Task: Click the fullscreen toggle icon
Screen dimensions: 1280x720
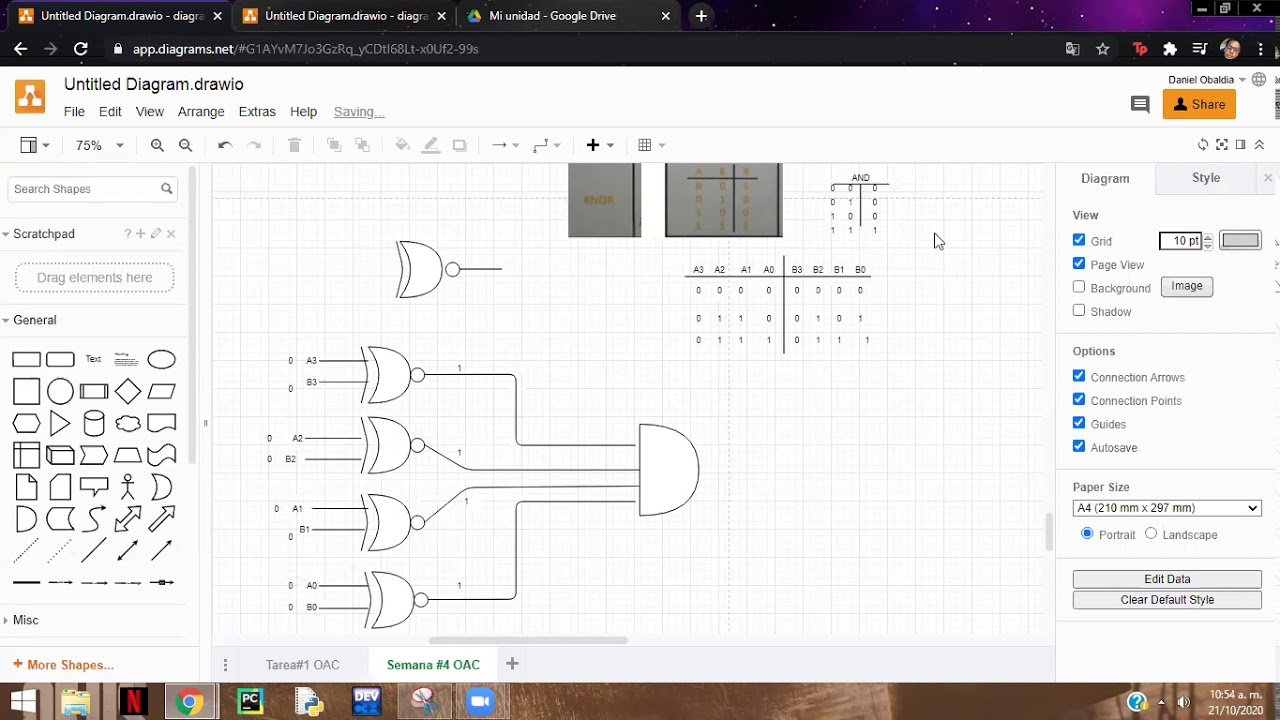Action: point(1222,145)
